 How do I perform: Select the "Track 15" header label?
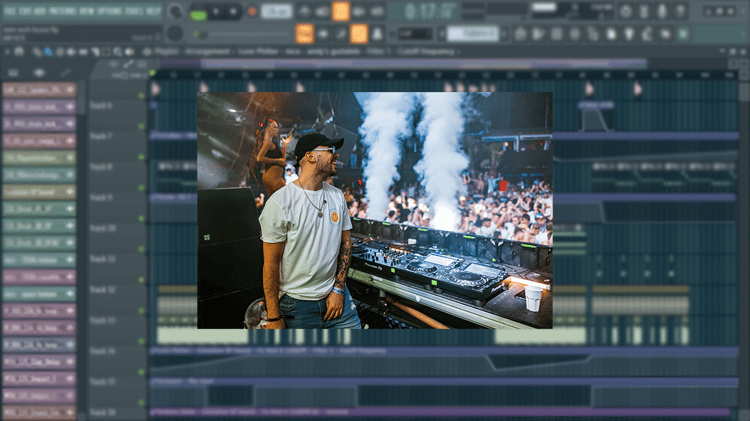(102, 381)
